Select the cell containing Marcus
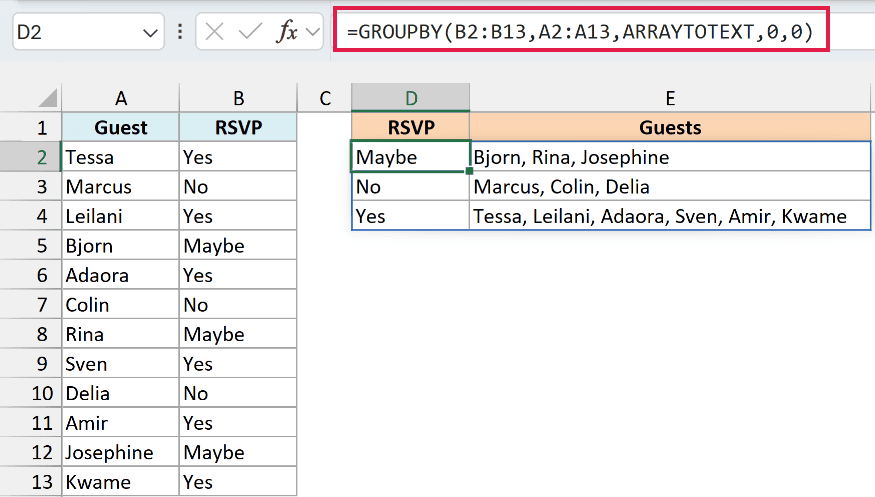The width and height of the screenshot is (875, 497). [x=121, y=186]
